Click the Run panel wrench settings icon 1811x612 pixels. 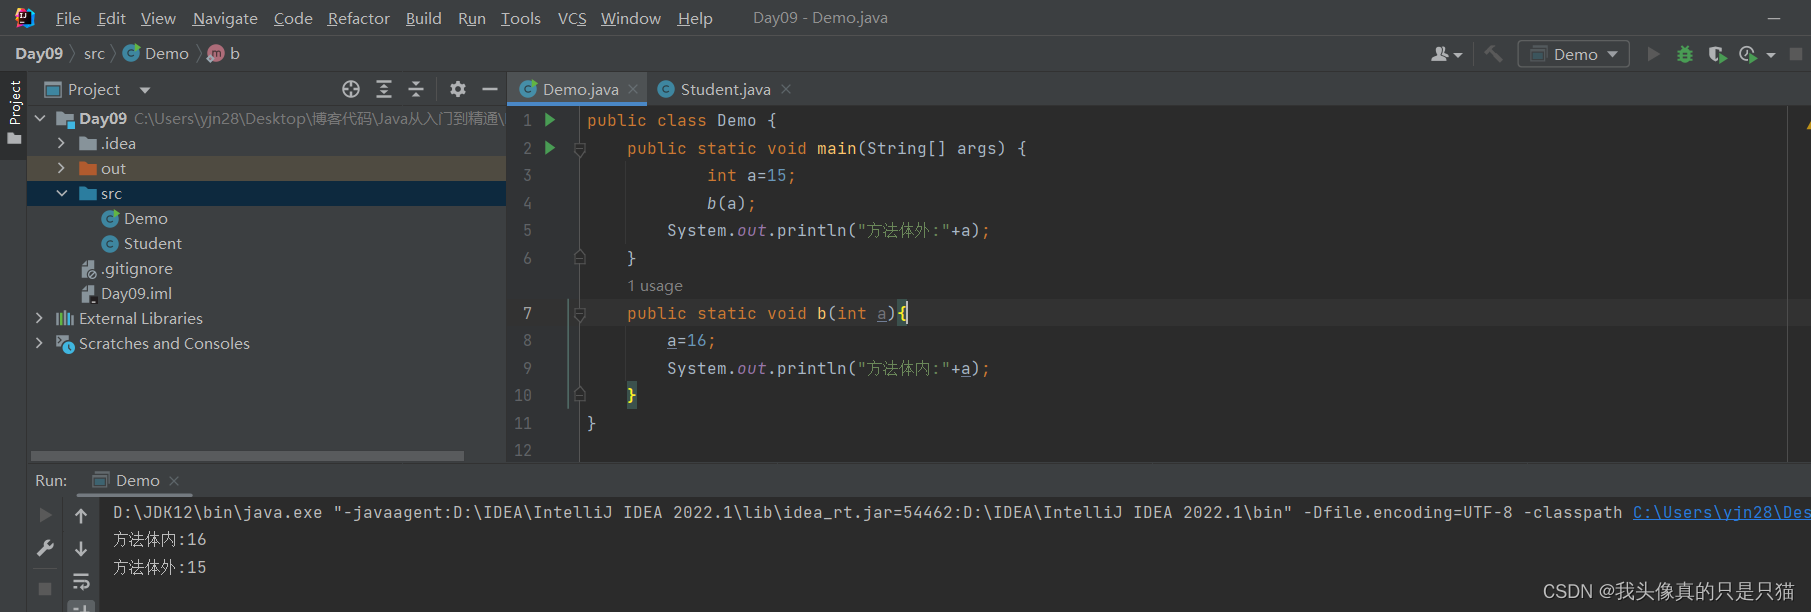[45, 548]
